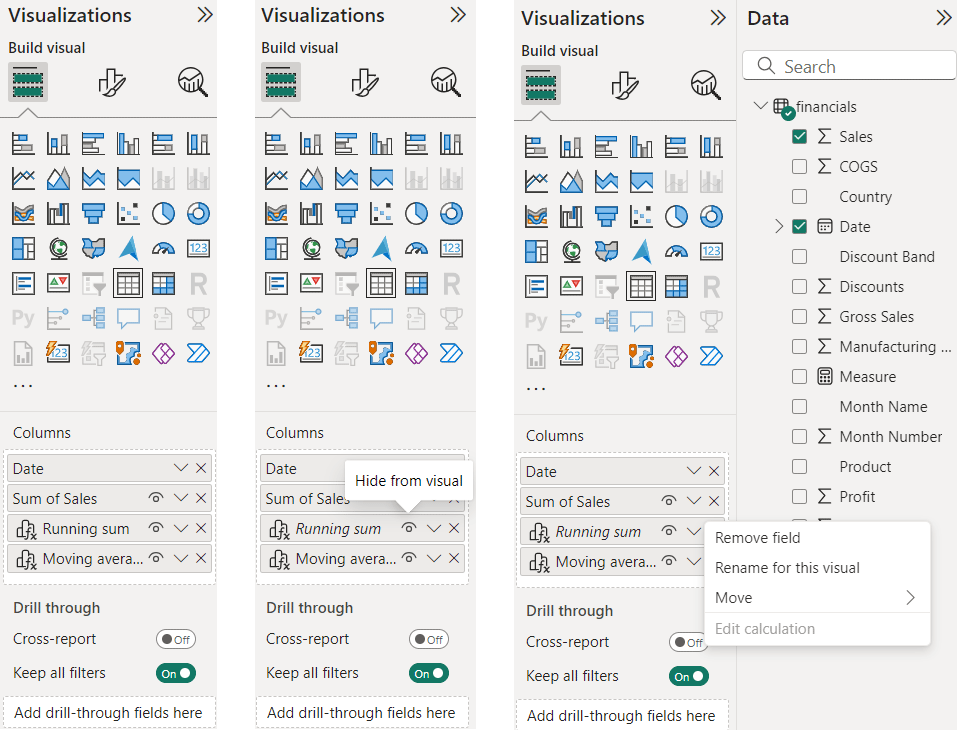Select Clustered column chart in leftmost Visualizations pane
Screen dimensions: 957x730
coord(129,144)
